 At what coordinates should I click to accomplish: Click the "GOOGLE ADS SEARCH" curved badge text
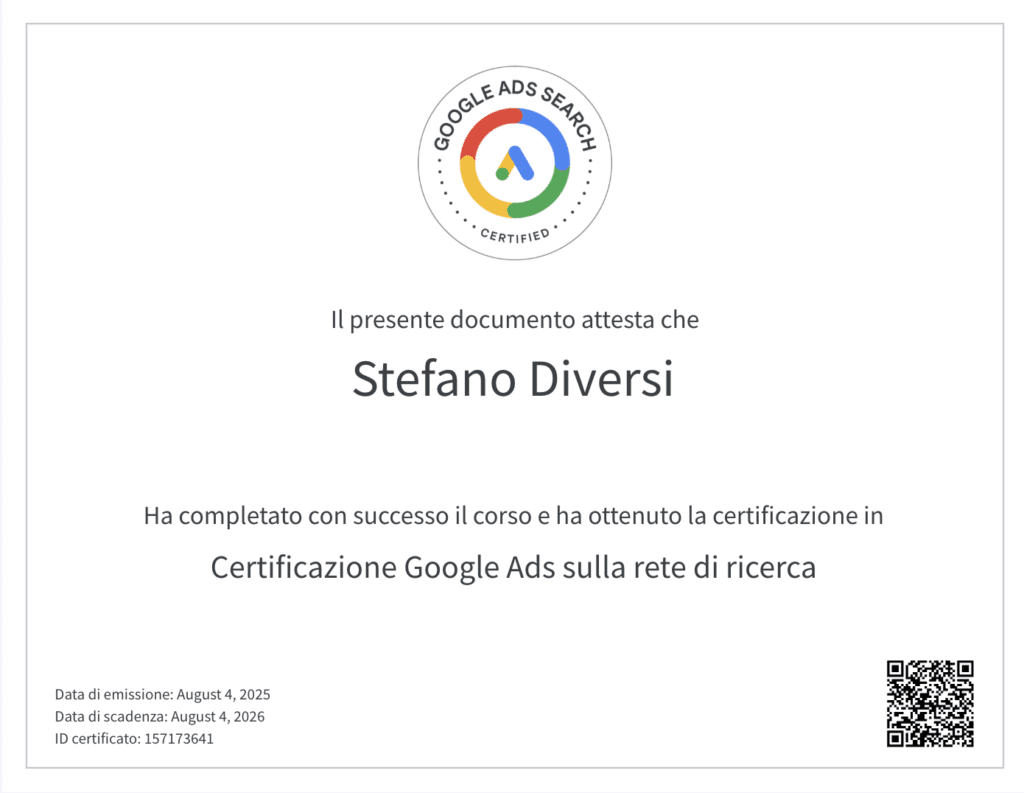click(514, 98)
